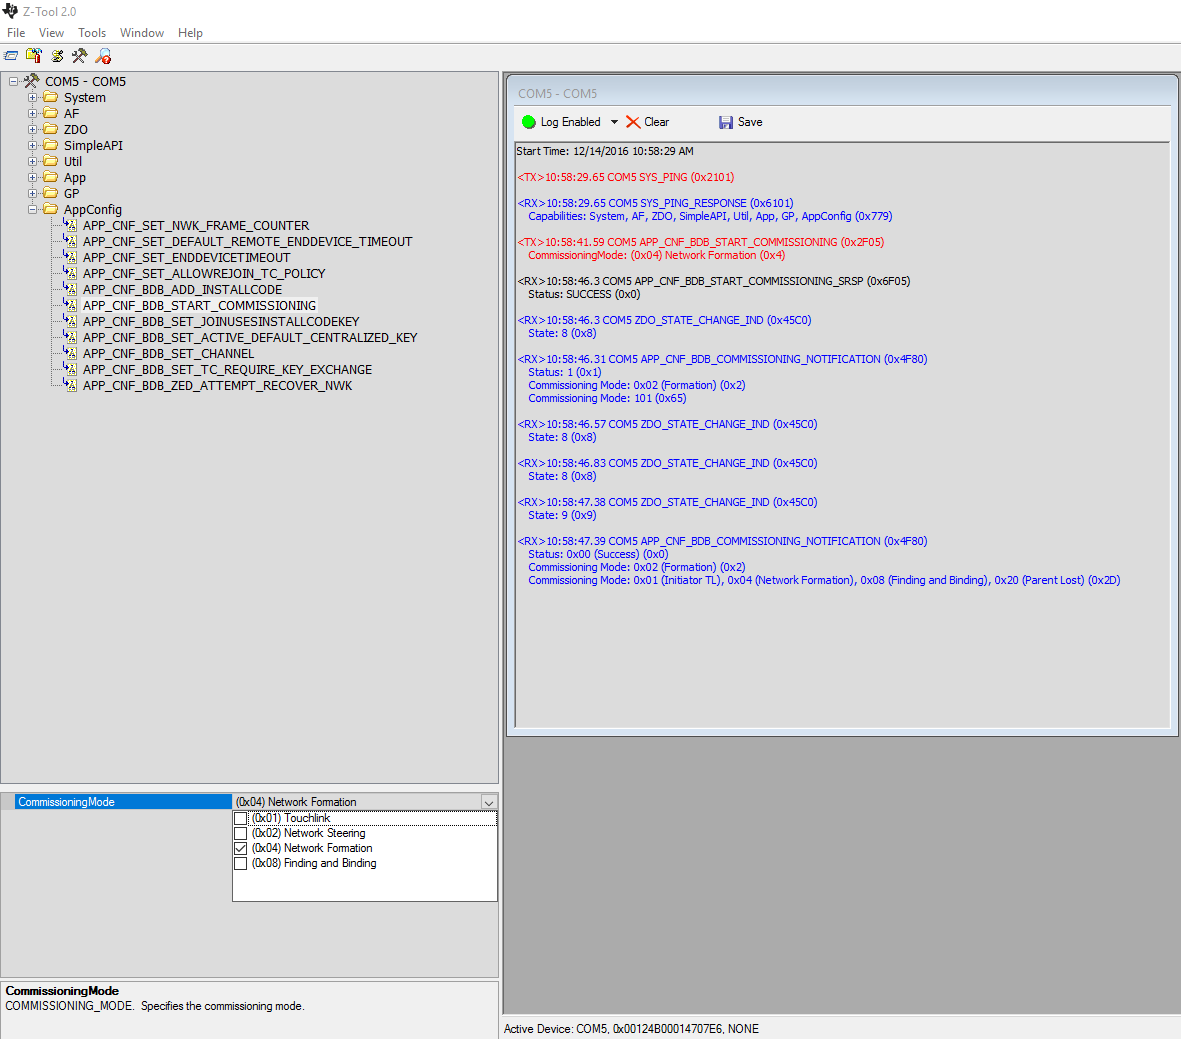
Task: Select APP_CNF_BDB_SET_TC_REQUIRE_KEY_EXCHANGE command
Action: pyautogui.click(x=227, y=369)
